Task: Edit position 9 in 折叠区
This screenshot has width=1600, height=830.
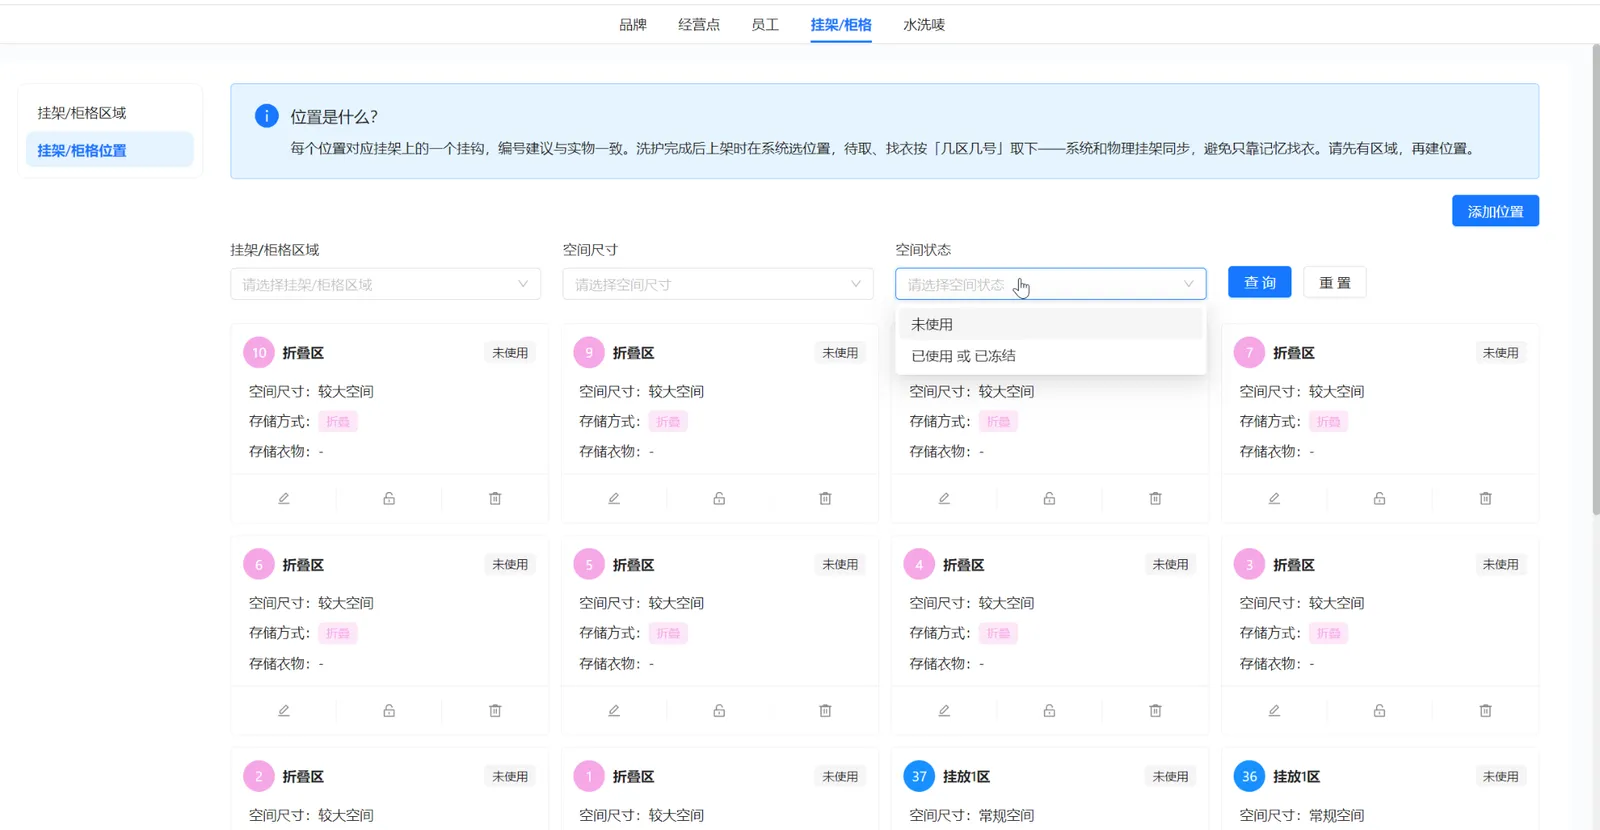Action: [614, 498]
